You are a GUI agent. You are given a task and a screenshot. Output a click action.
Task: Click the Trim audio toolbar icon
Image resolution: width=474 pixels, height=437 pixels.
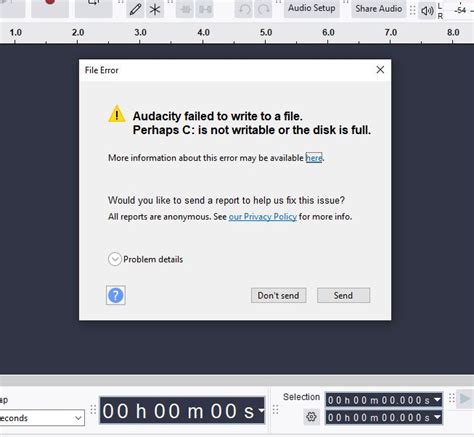click(185, 10)
